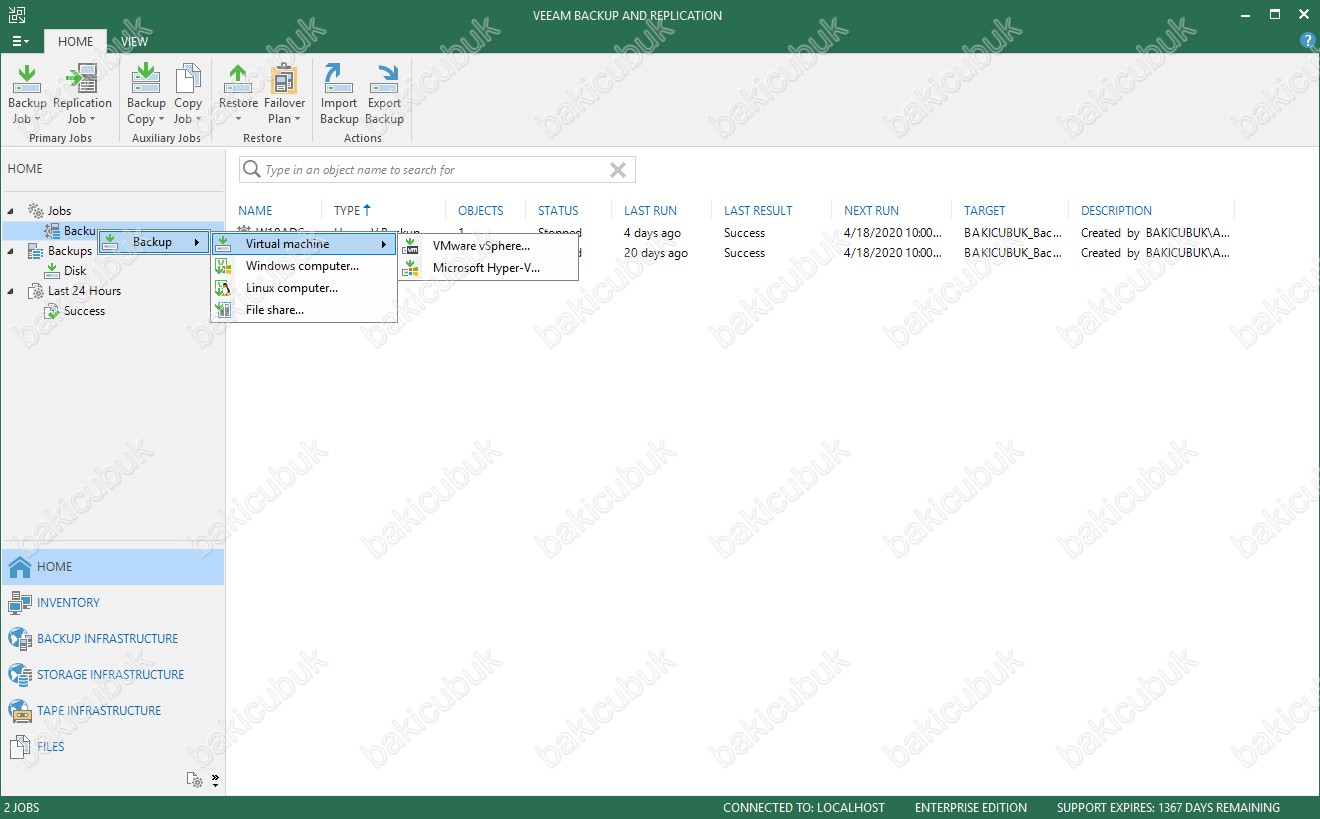The image size is (1320, 819).
Task: Click the Backup Copy ribbon icon
Action: point(146,78)
